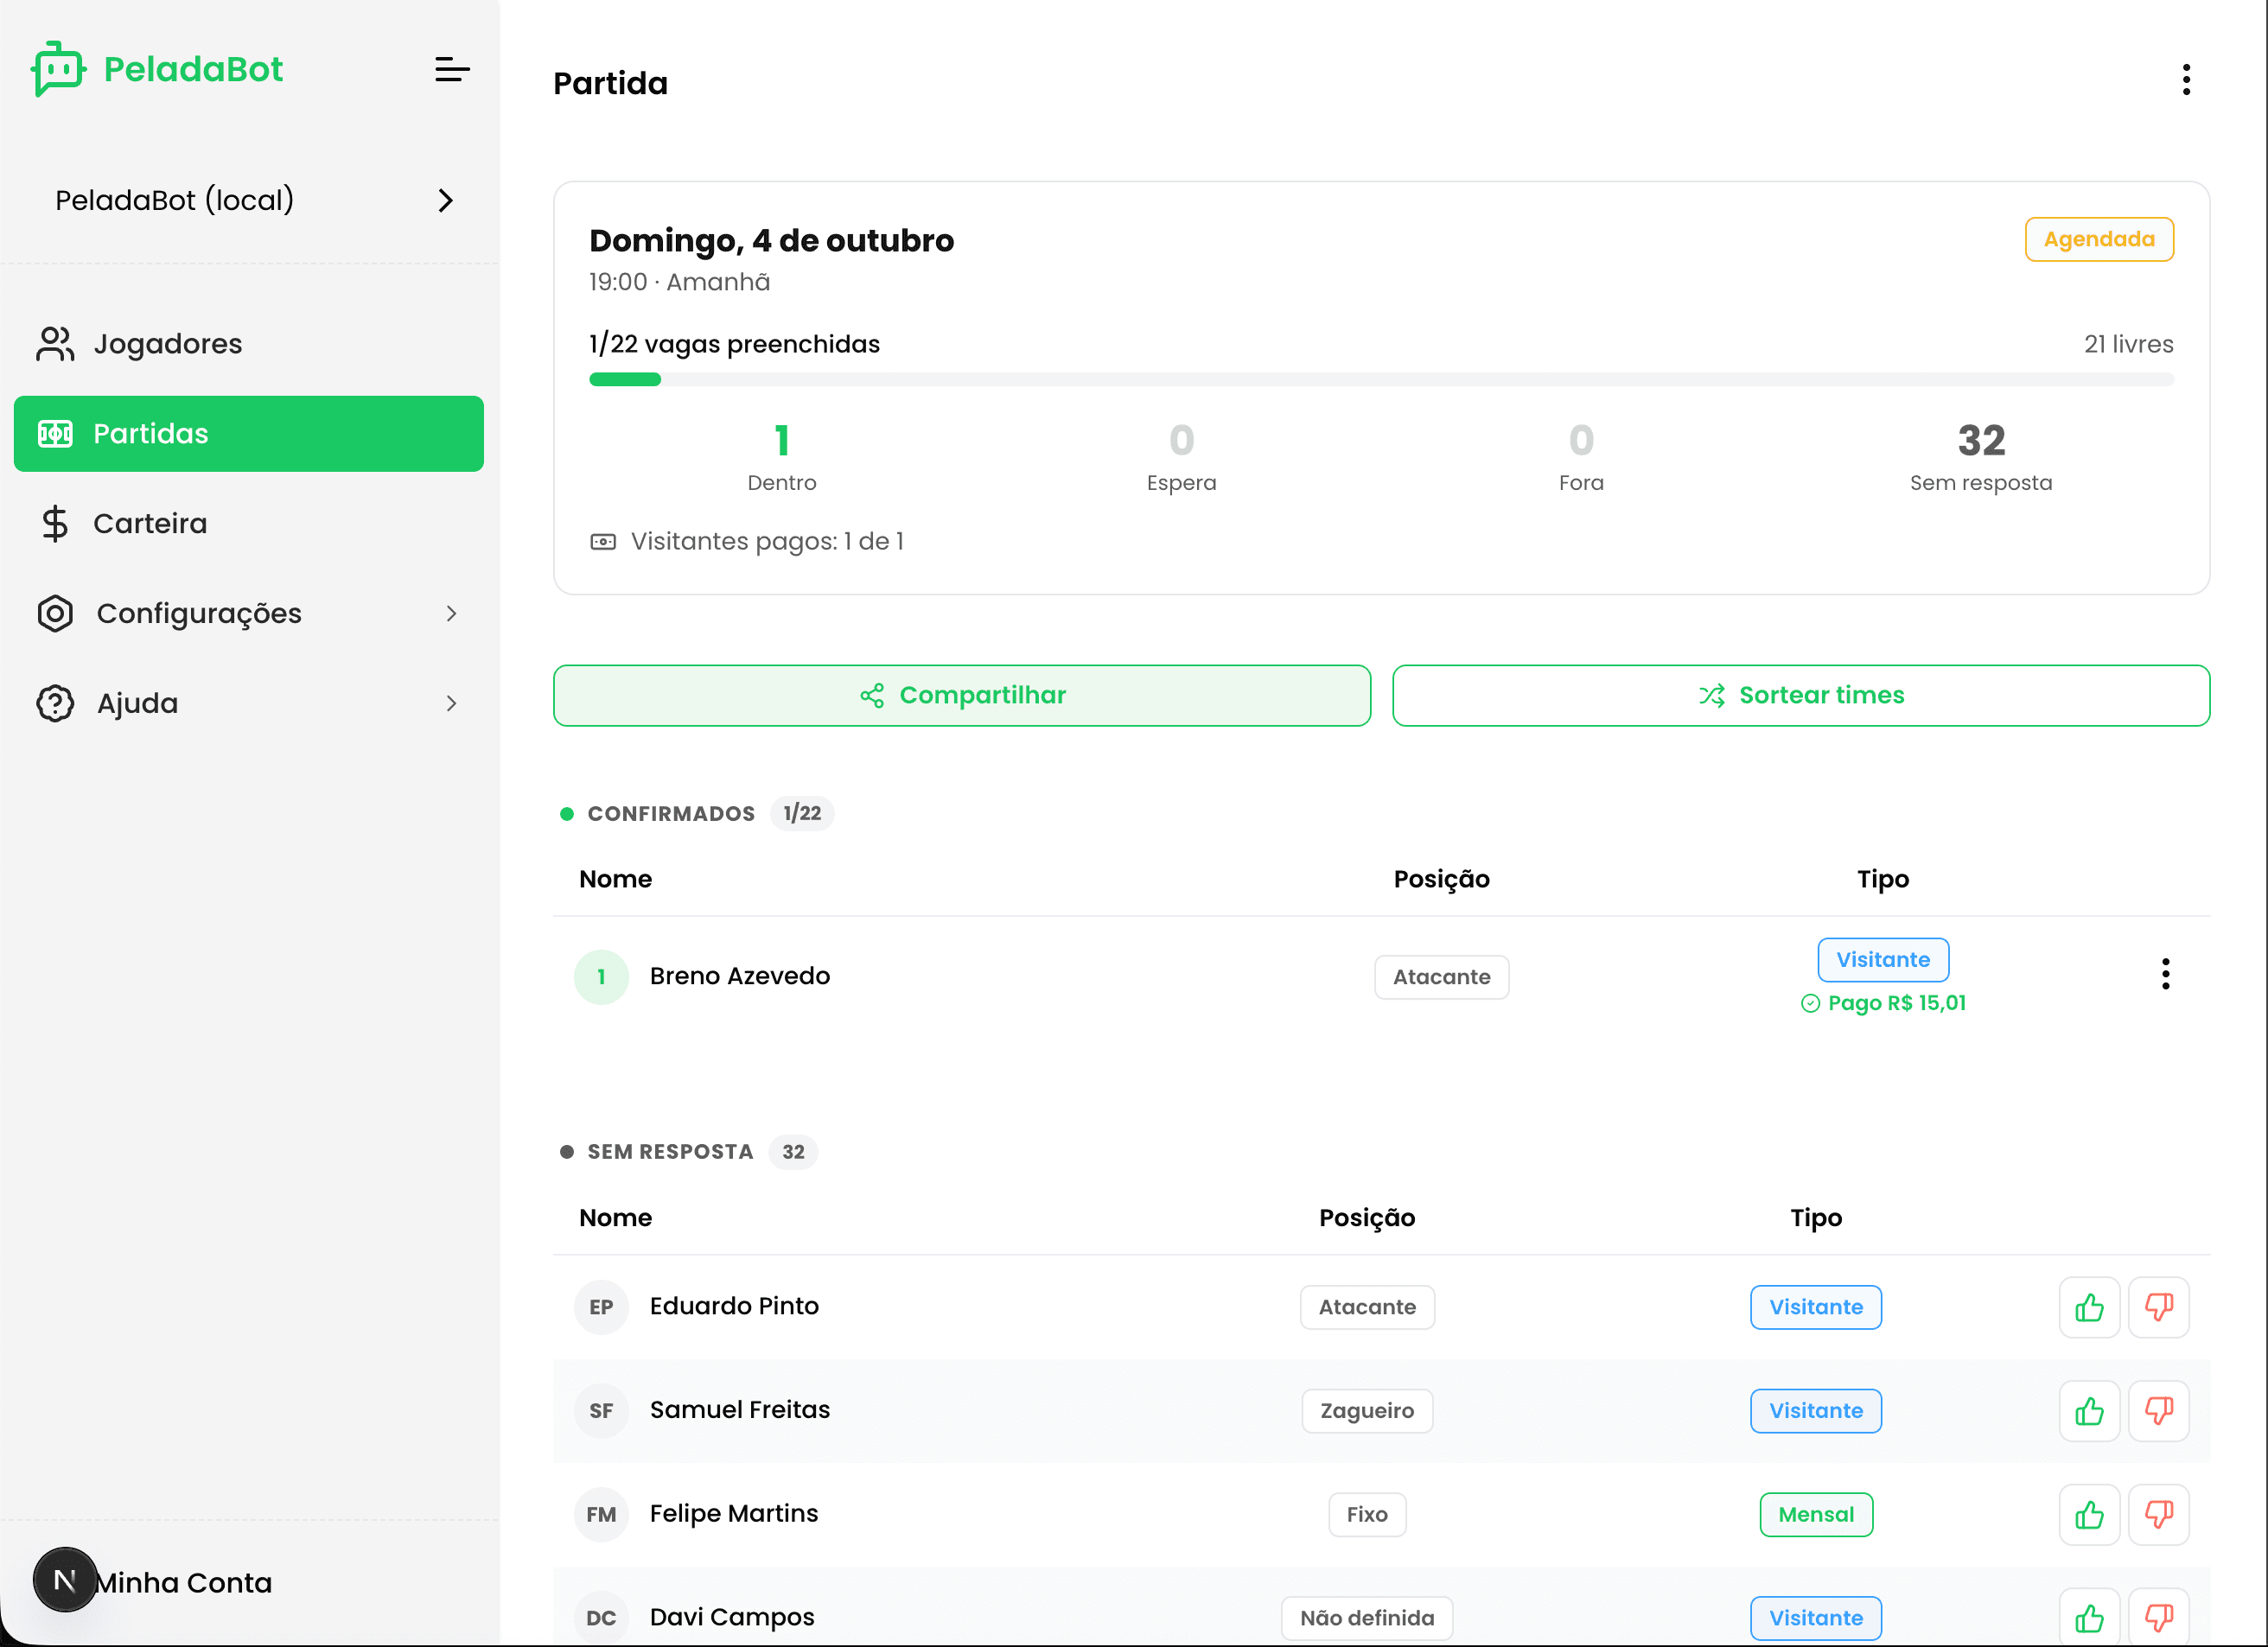2268x1647 pixels.
Task: Click the '1 Dentro' counter
Action: click(x=782, y=458)
